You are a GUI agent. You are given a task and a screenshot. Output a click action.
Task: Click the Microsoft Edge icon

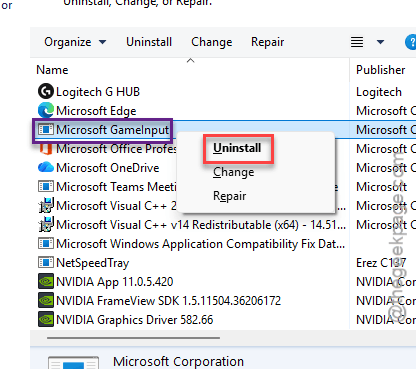coord(46,110)
